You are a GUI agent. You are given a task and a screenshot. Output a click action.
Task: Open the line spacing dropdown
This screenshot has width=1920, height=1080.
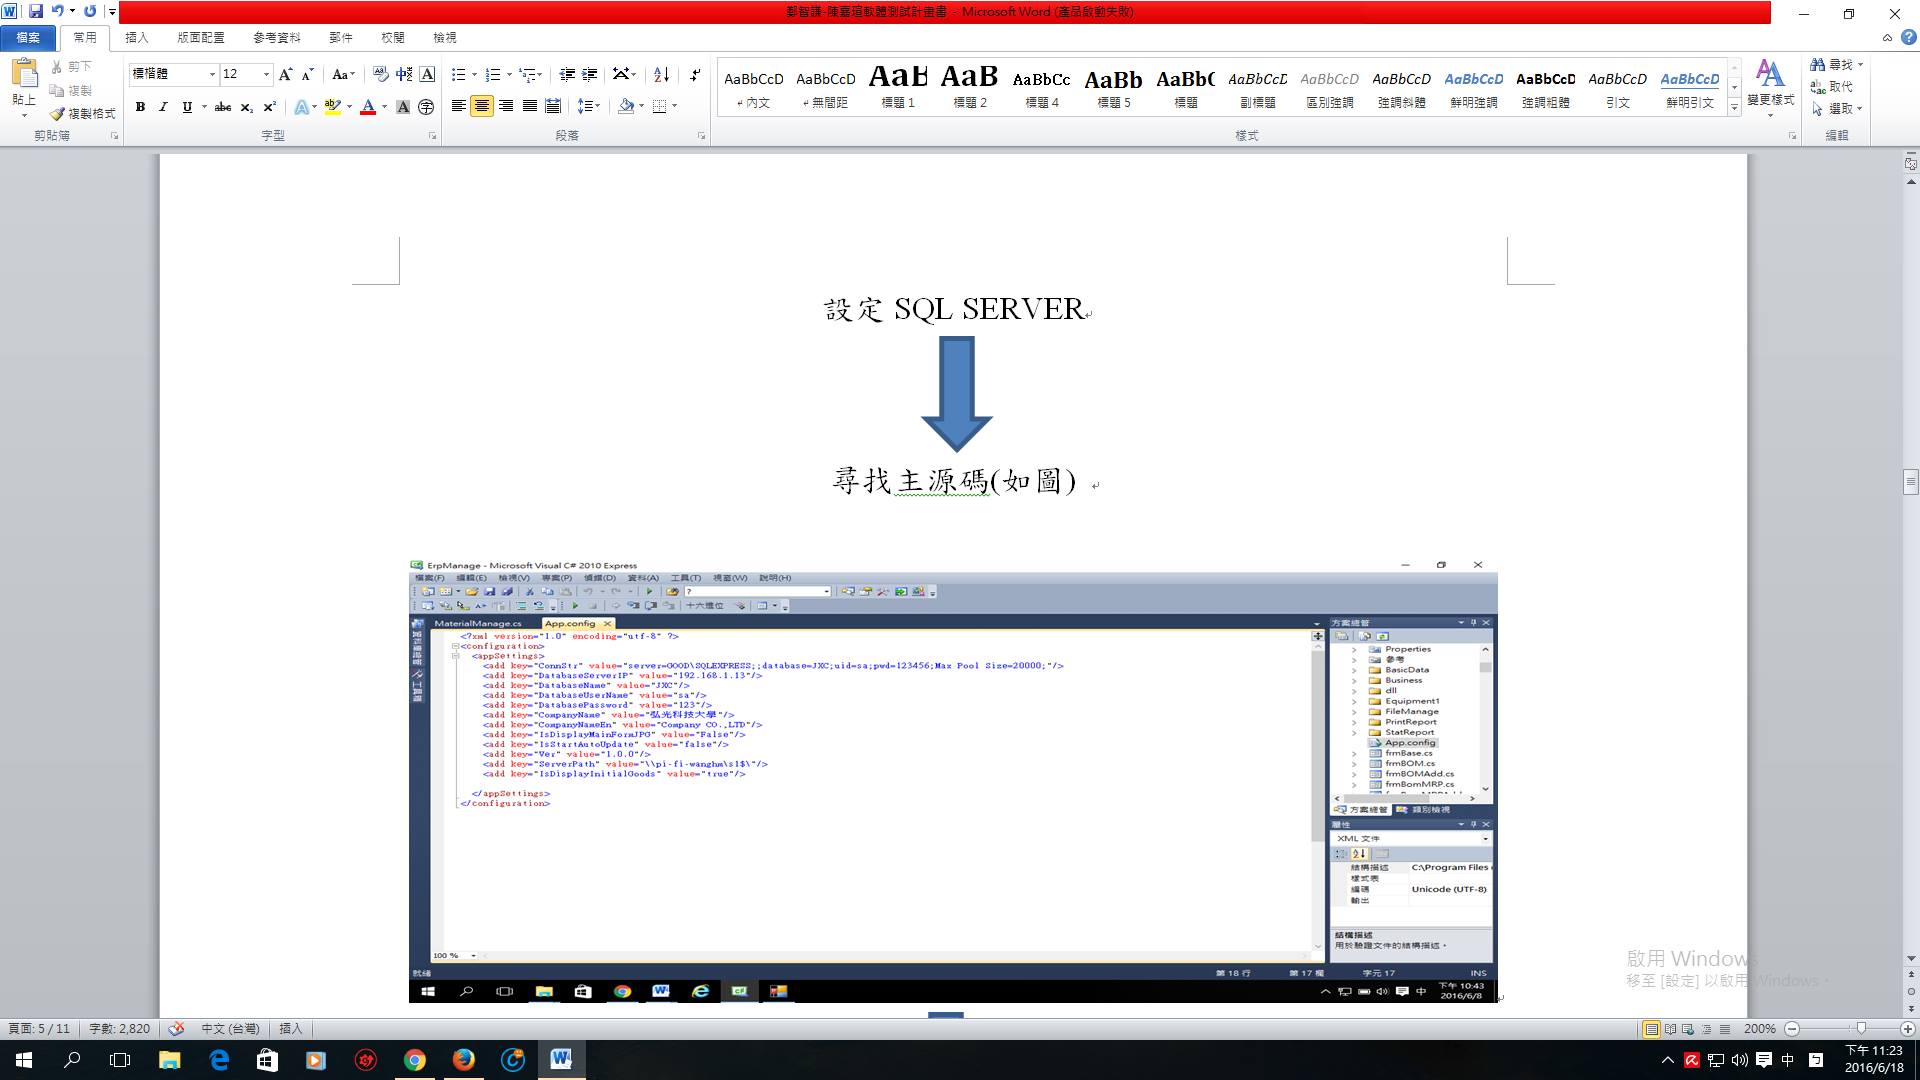click(x=588, y=106)
